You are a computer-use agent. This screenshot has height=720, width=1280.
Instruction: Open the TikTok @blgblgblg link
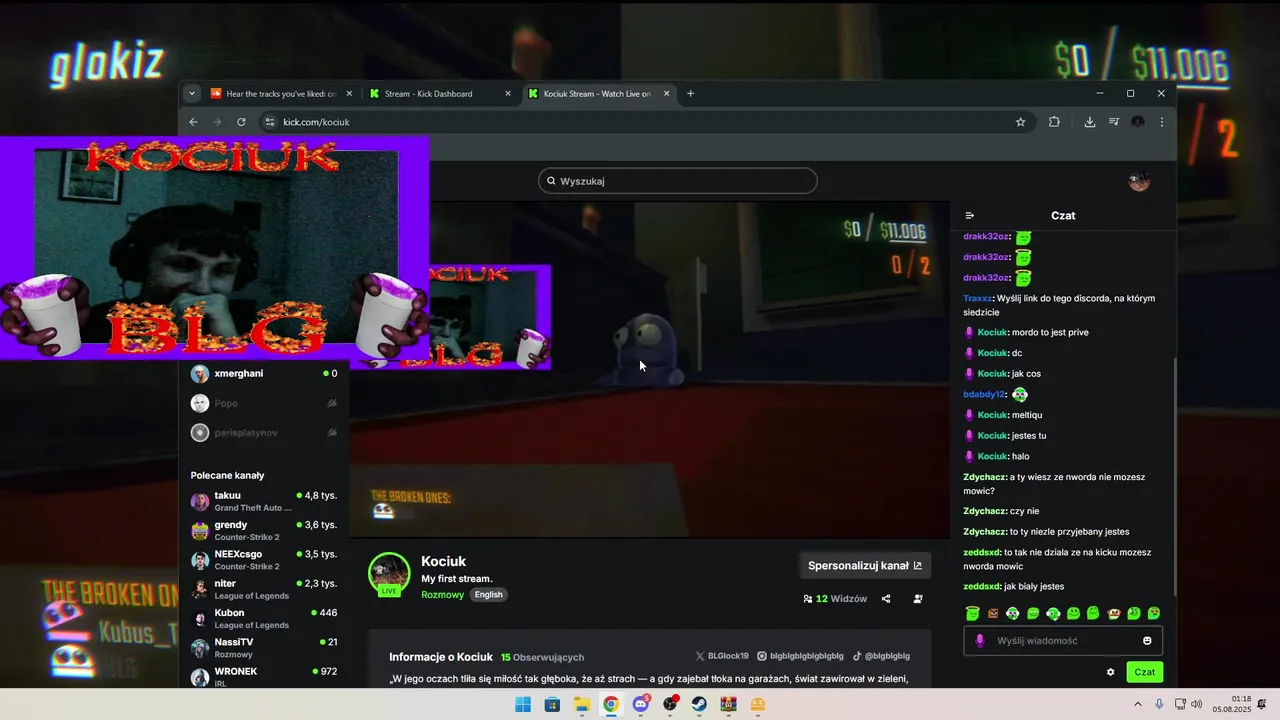881,656
